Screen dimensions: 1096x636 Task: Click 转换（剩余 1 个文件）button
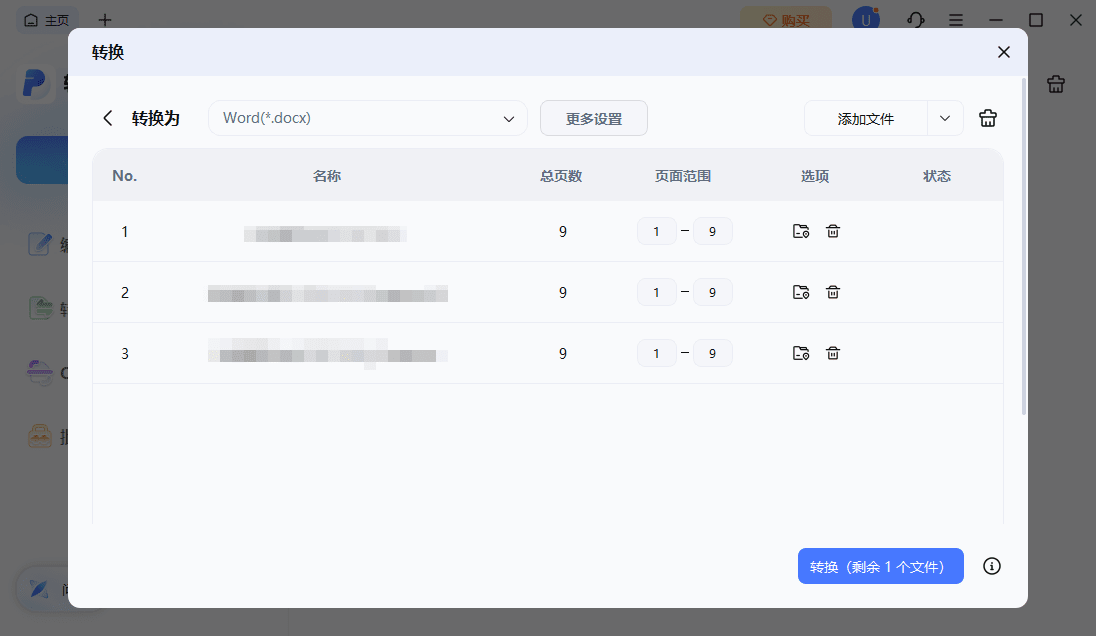tap(881, 566)
